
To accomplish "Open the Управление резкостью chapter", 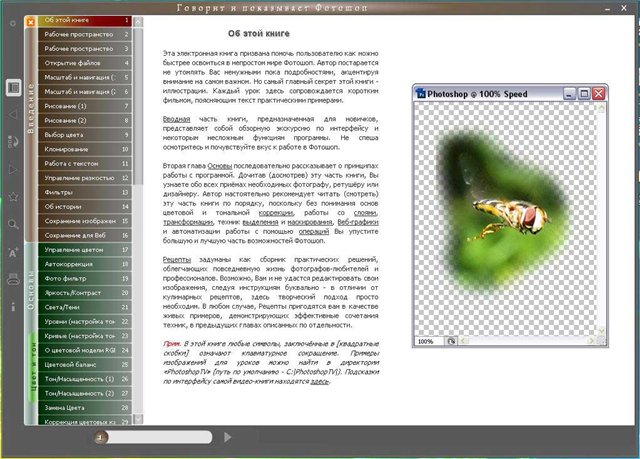I will [84, 178].
